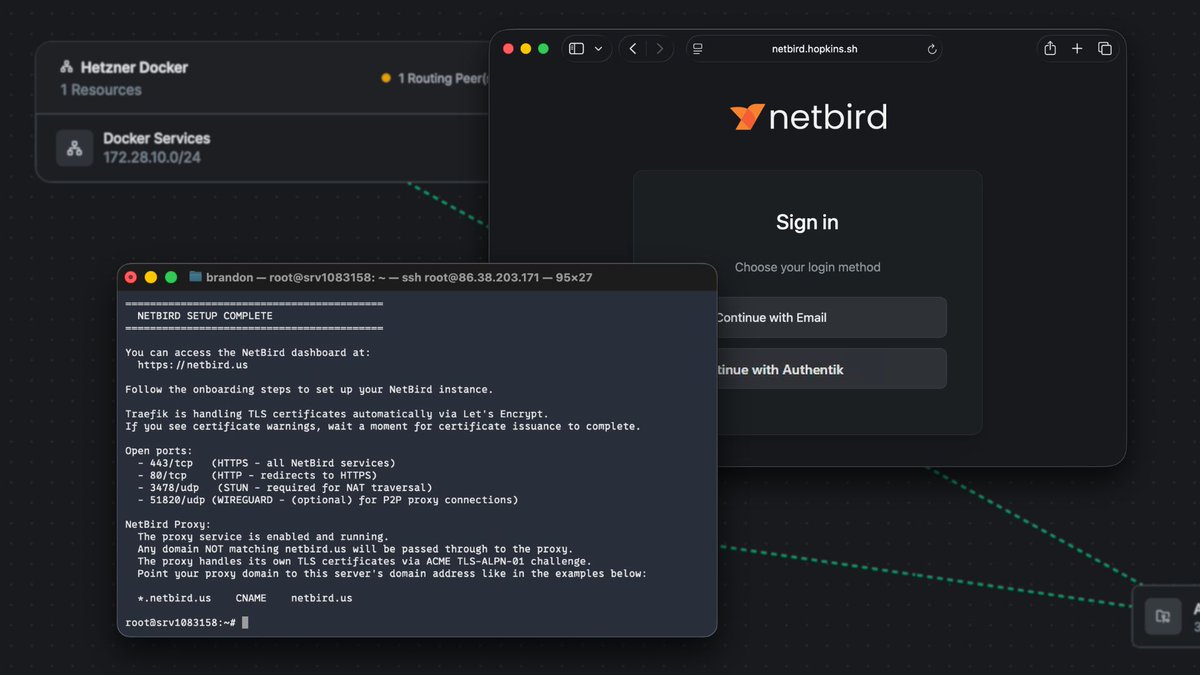Click the folder icon on the bottom-right card
Image resolution: width=1200 pixels, height=675 pixels.
click(x=1162, y=616)
